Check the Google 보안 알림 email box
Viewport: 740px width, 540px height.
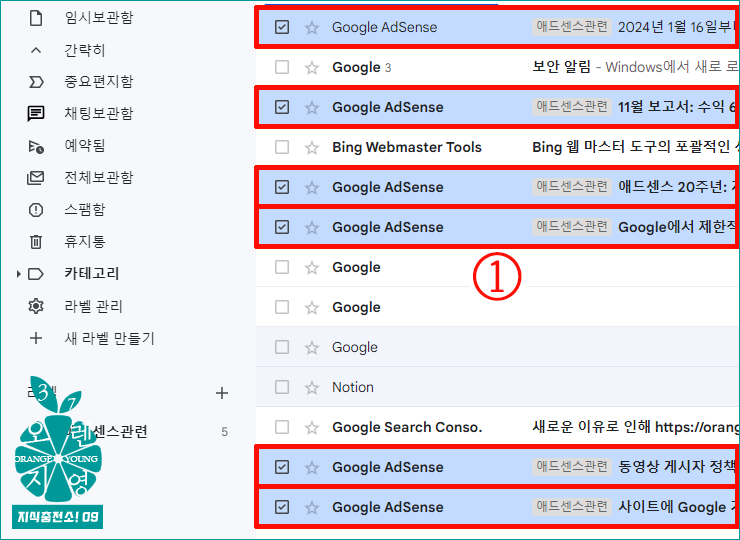(282, 67)
